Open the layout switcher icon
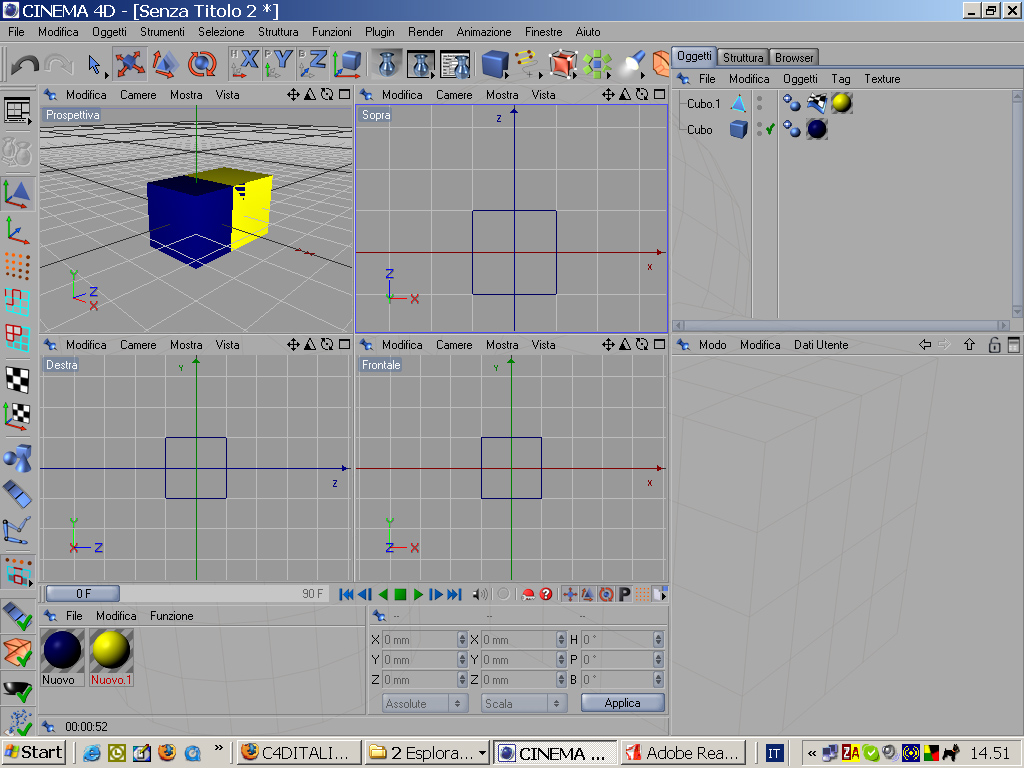 [18, 110]
